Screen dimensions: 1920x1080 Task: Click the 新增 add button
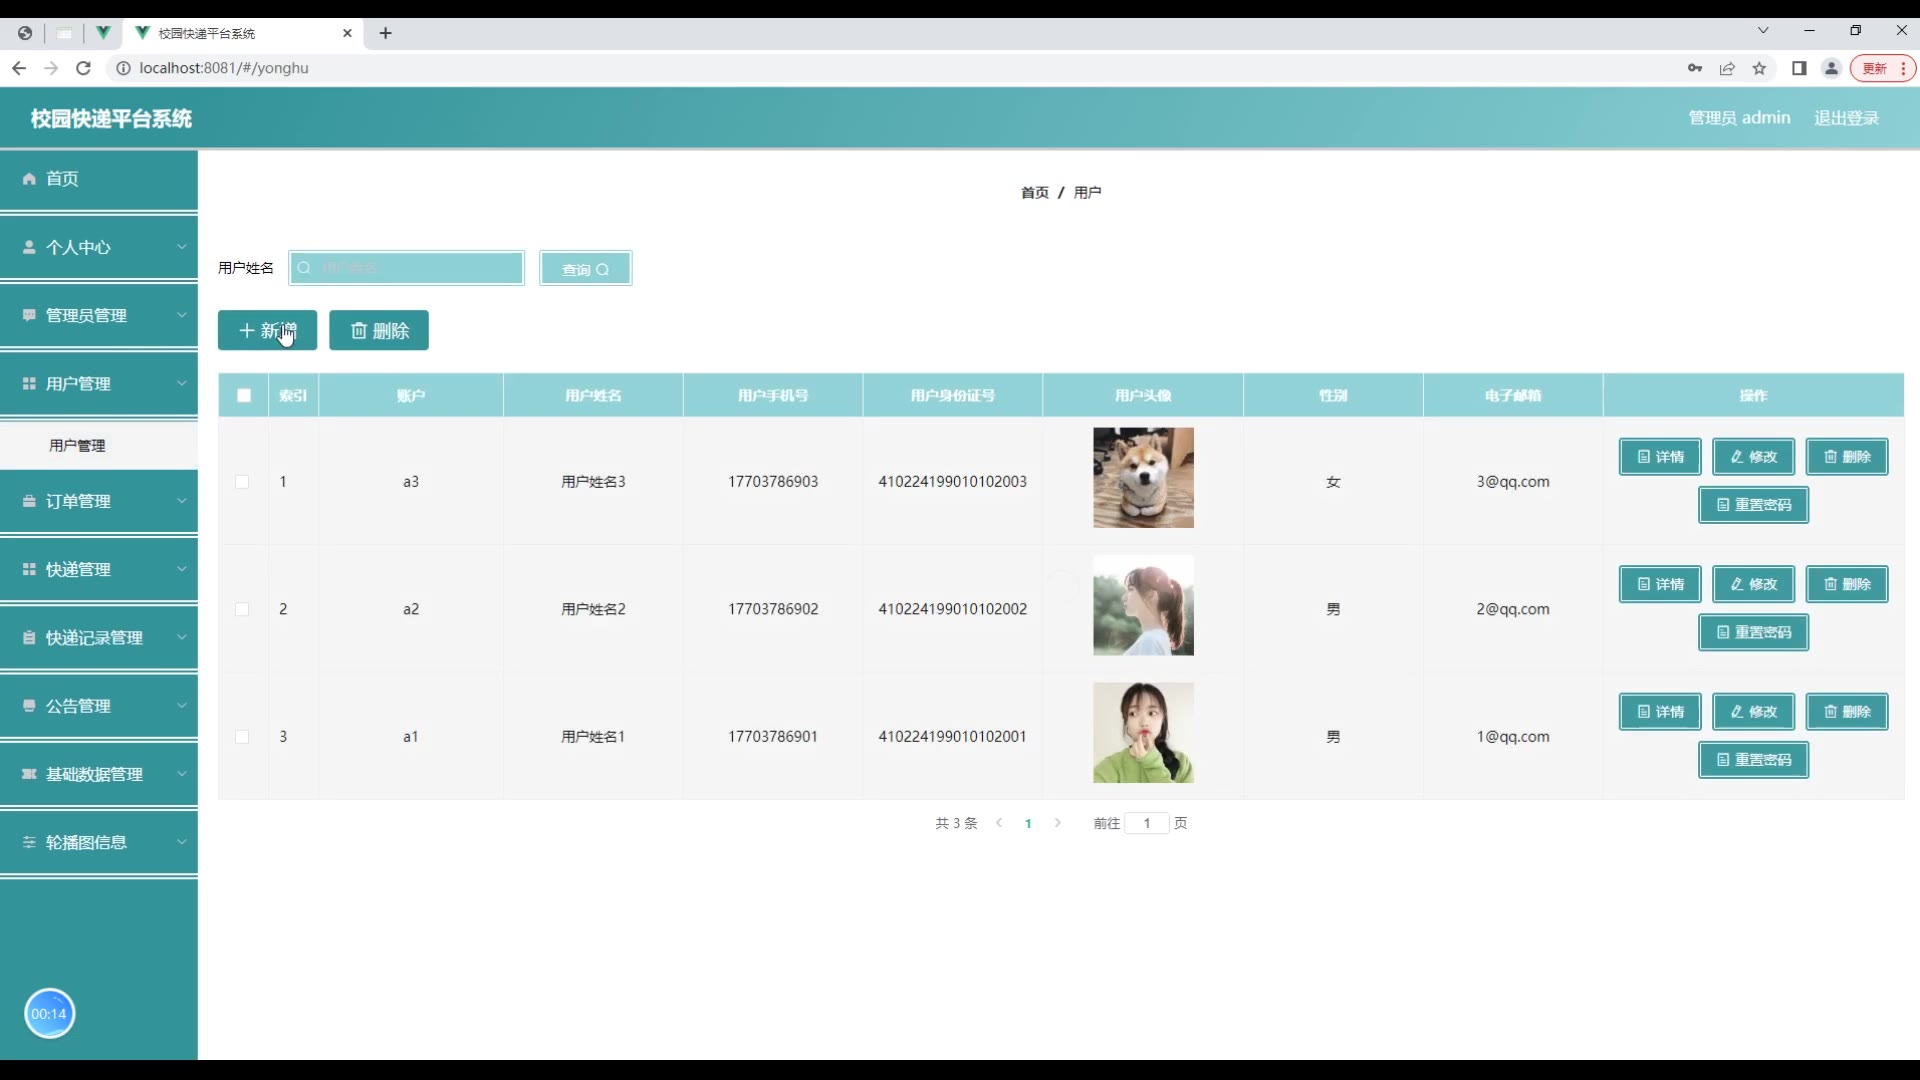pyautogui.click(x=267, y=331)
